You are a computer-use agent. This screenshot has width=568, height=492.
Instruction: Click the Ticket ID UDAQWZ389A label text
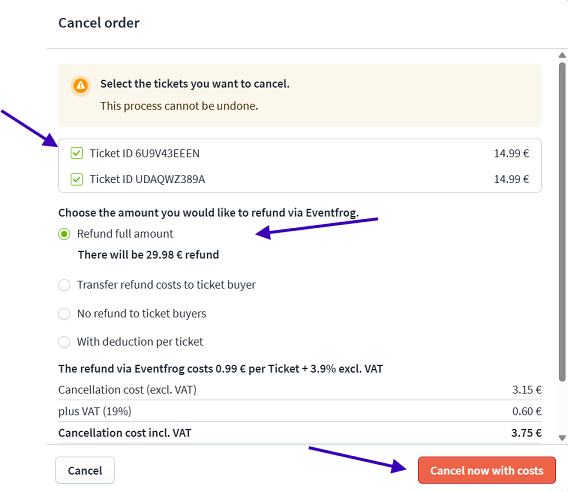point(147,179)
